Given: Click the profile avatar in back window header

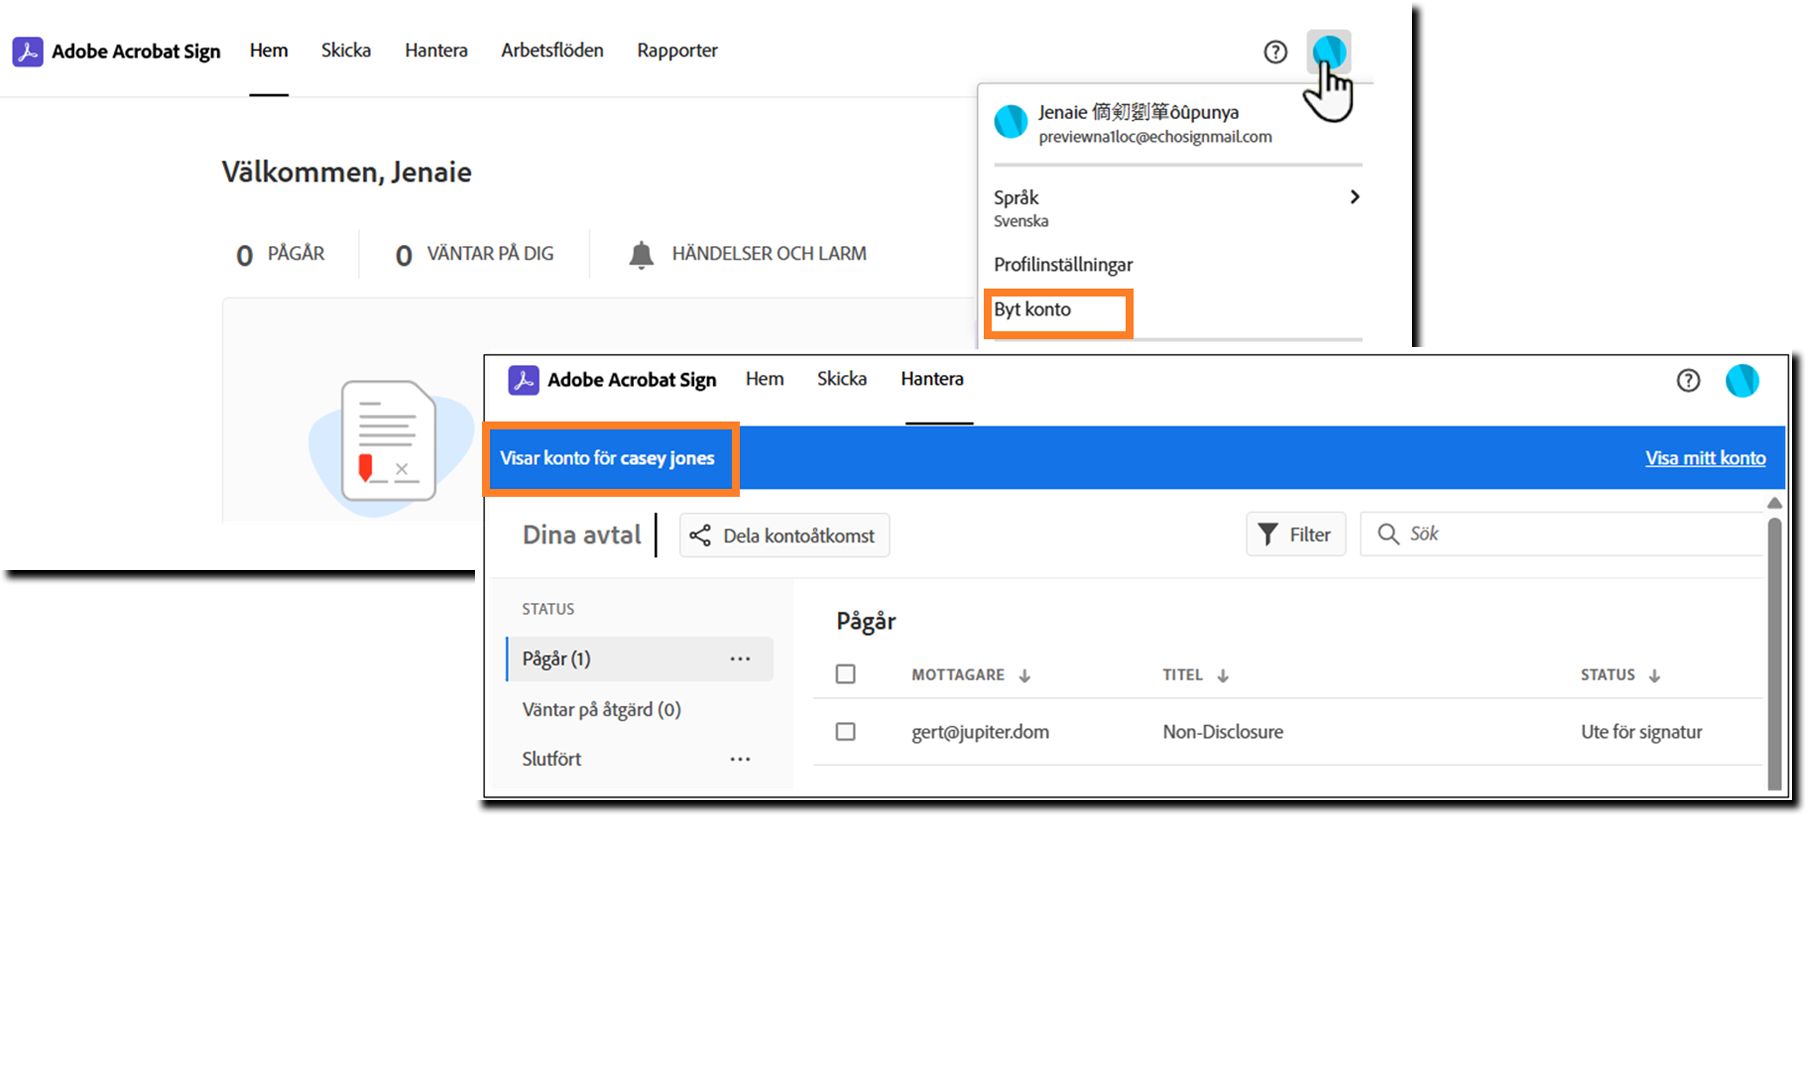Looking at the screenshot, I should (x=1329, y=51).
